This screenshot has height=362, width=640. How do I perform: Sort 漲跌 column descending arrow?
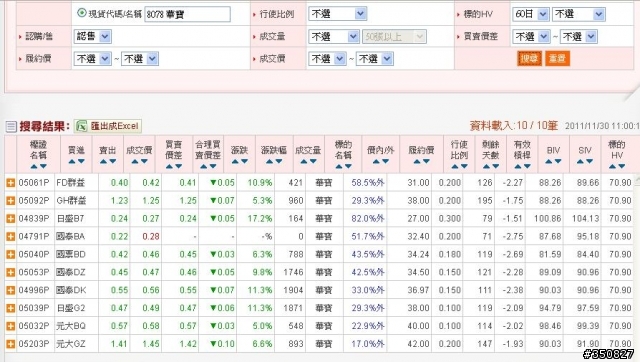pyautogui.click(x=244, y=162)
